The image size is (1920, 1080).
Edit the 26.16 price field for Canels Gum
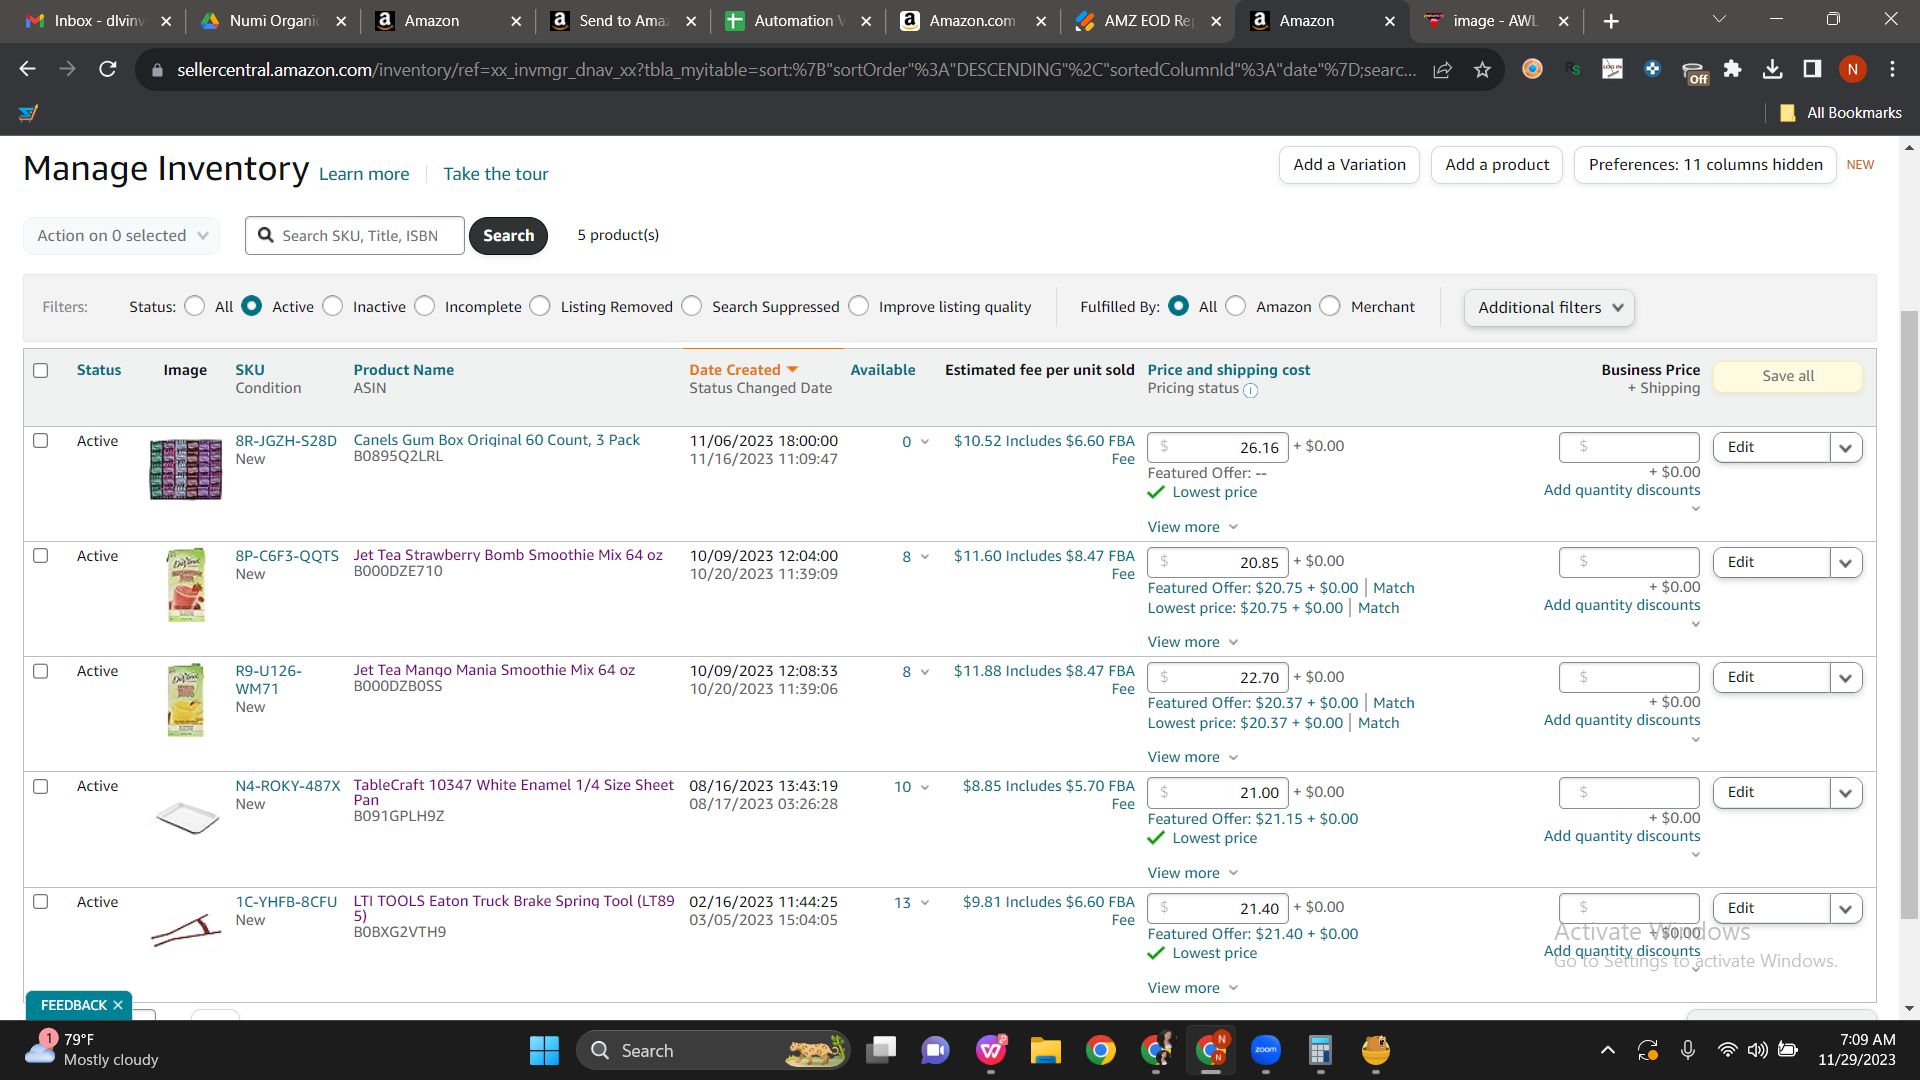click(1218, 448)
